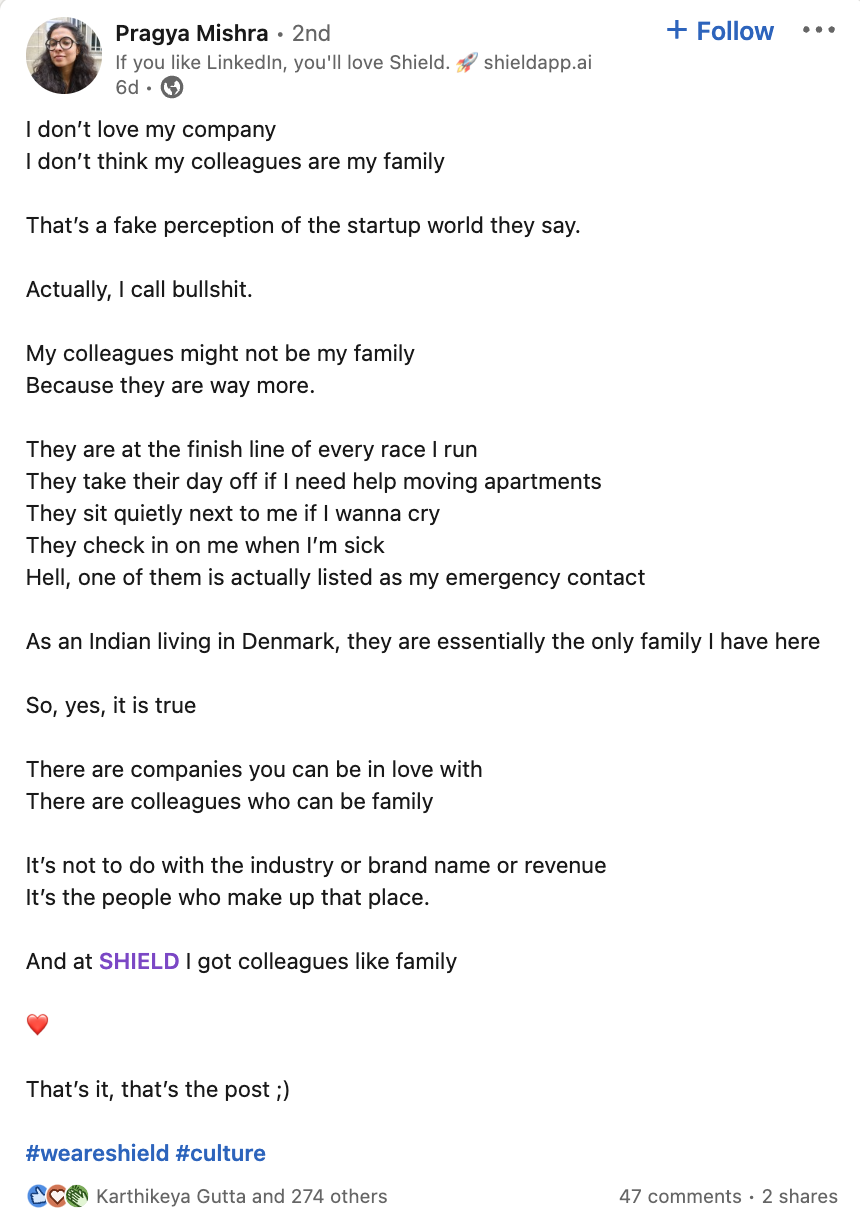860x1222 pixels.
Task: Open Pragya Mishra's profile photo
Action: click(65, 55)
